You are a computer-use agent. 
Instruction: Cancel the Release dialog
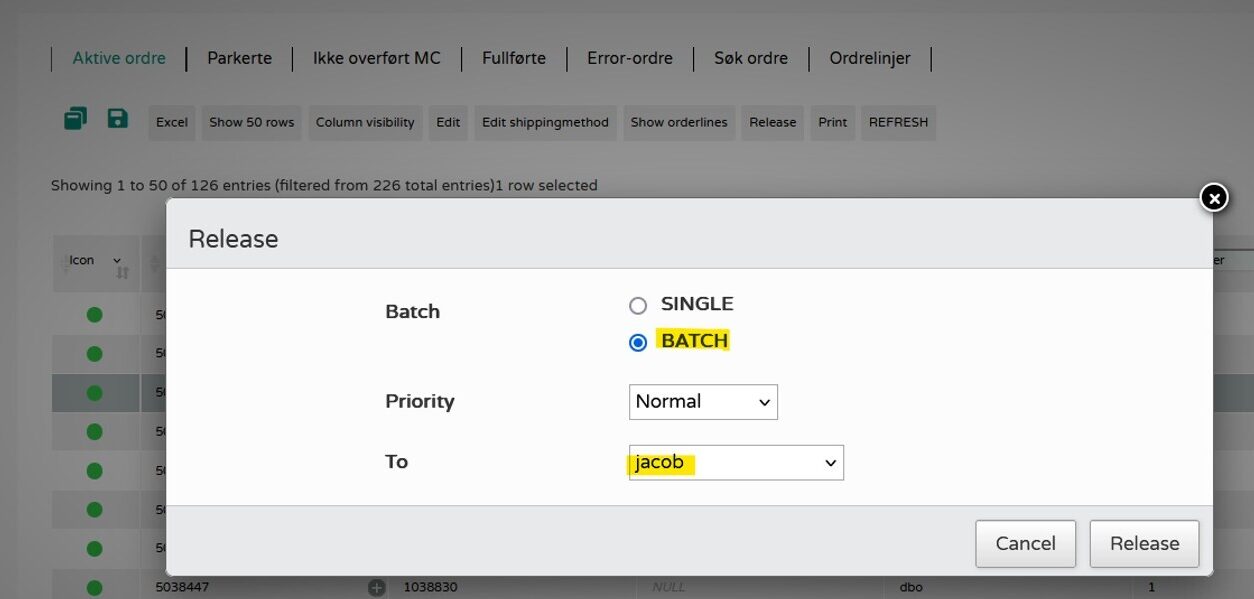click(x=1025, y=544)
